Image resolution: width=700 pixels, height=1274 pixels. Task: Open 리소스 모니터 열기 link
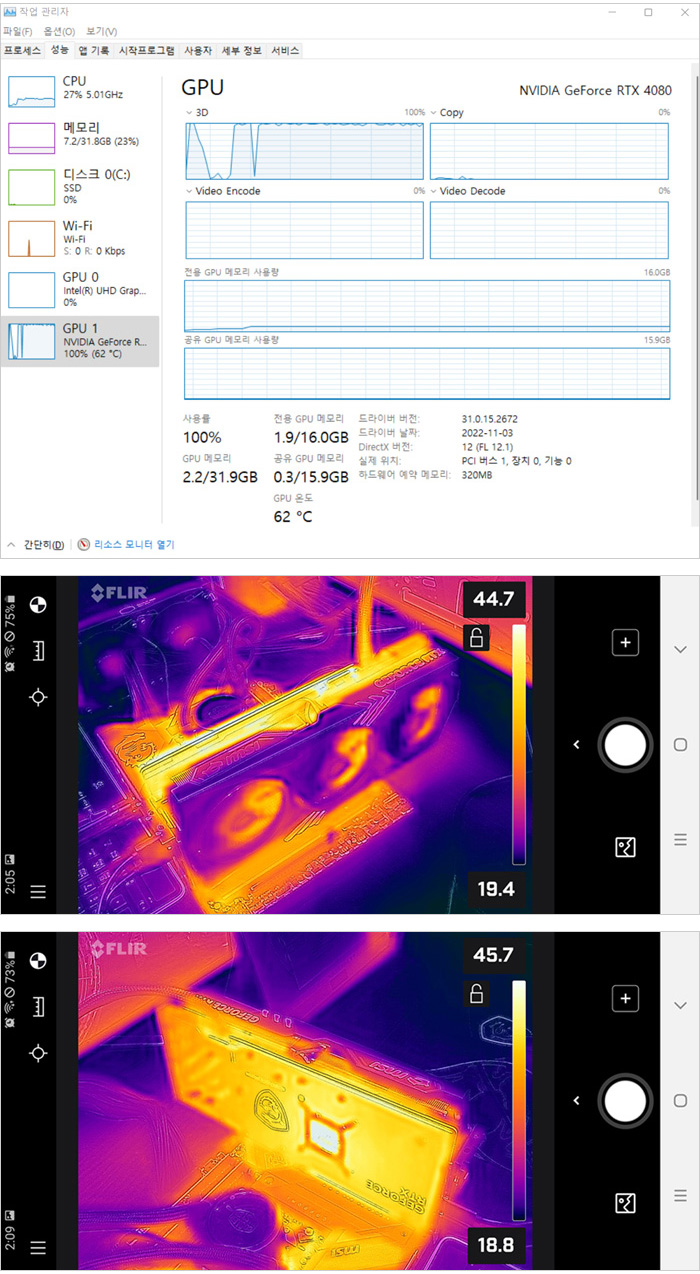[135, 545]
